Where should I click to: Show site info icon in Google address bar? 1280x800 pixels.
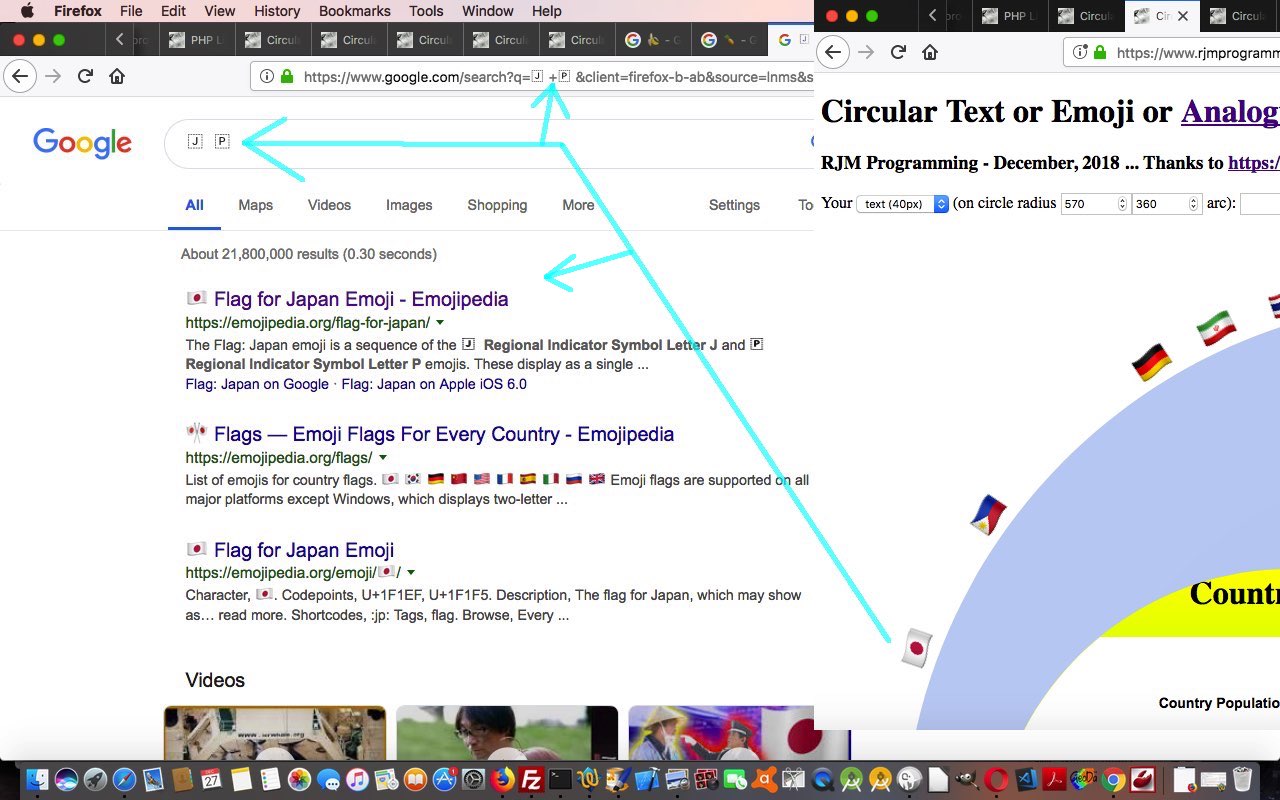pyautogui.click(x=266, y=76)
